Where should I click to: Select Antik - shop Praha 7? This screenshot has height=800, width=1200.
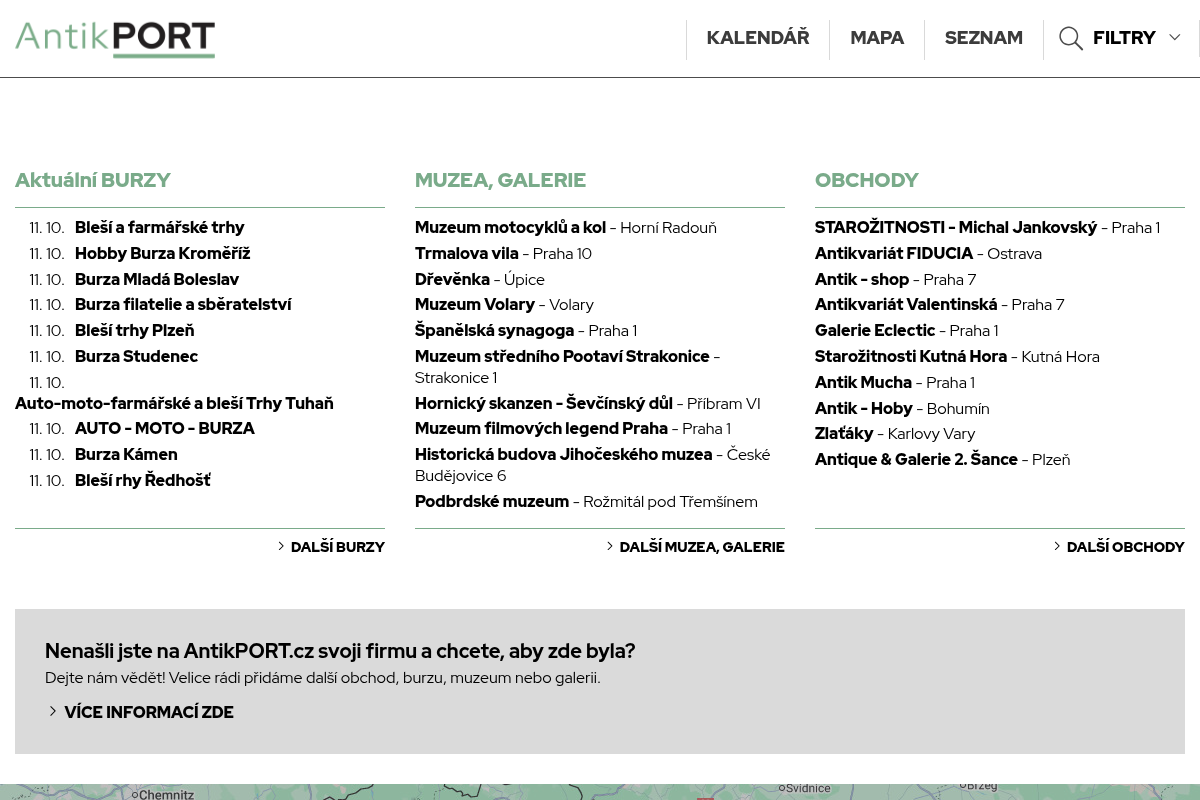pyautogui.click(x=862, y=280)
